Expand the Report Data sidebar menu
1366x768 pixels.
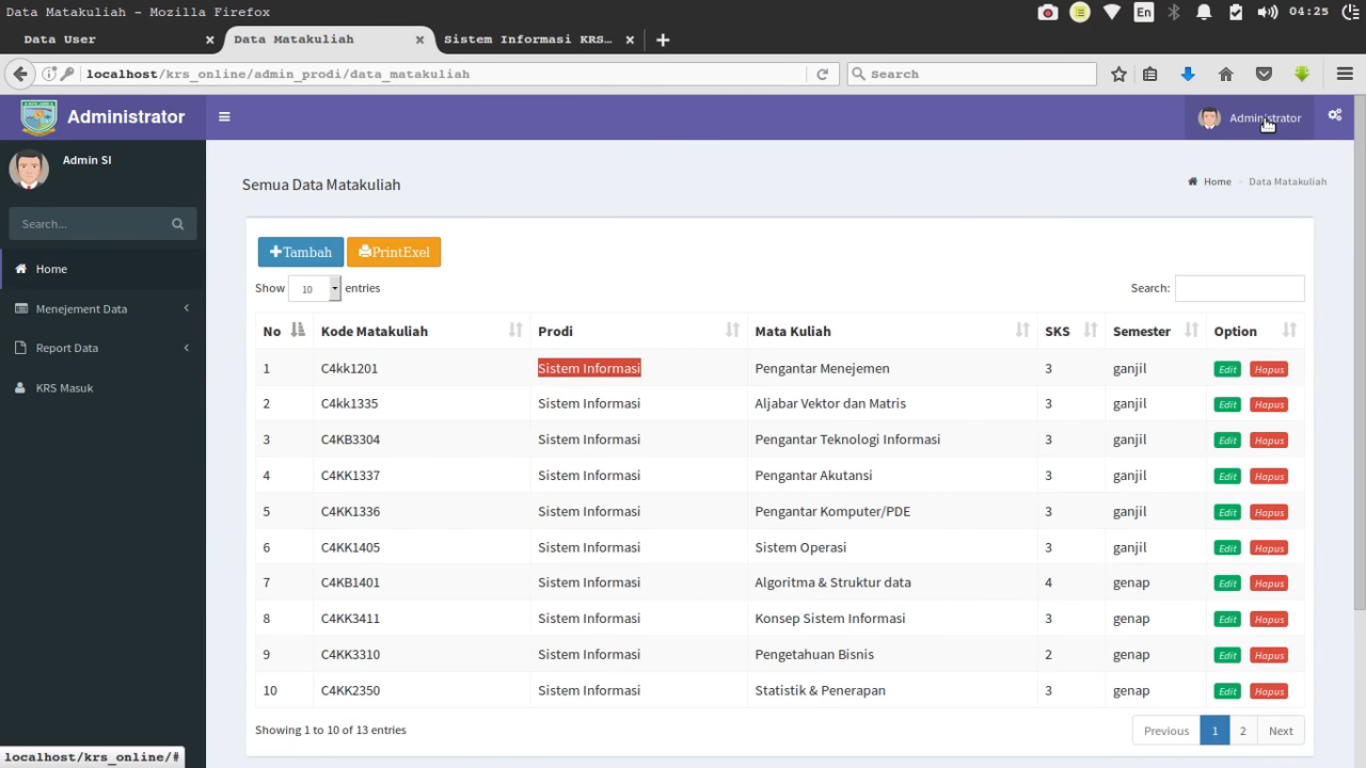point(102,348)
